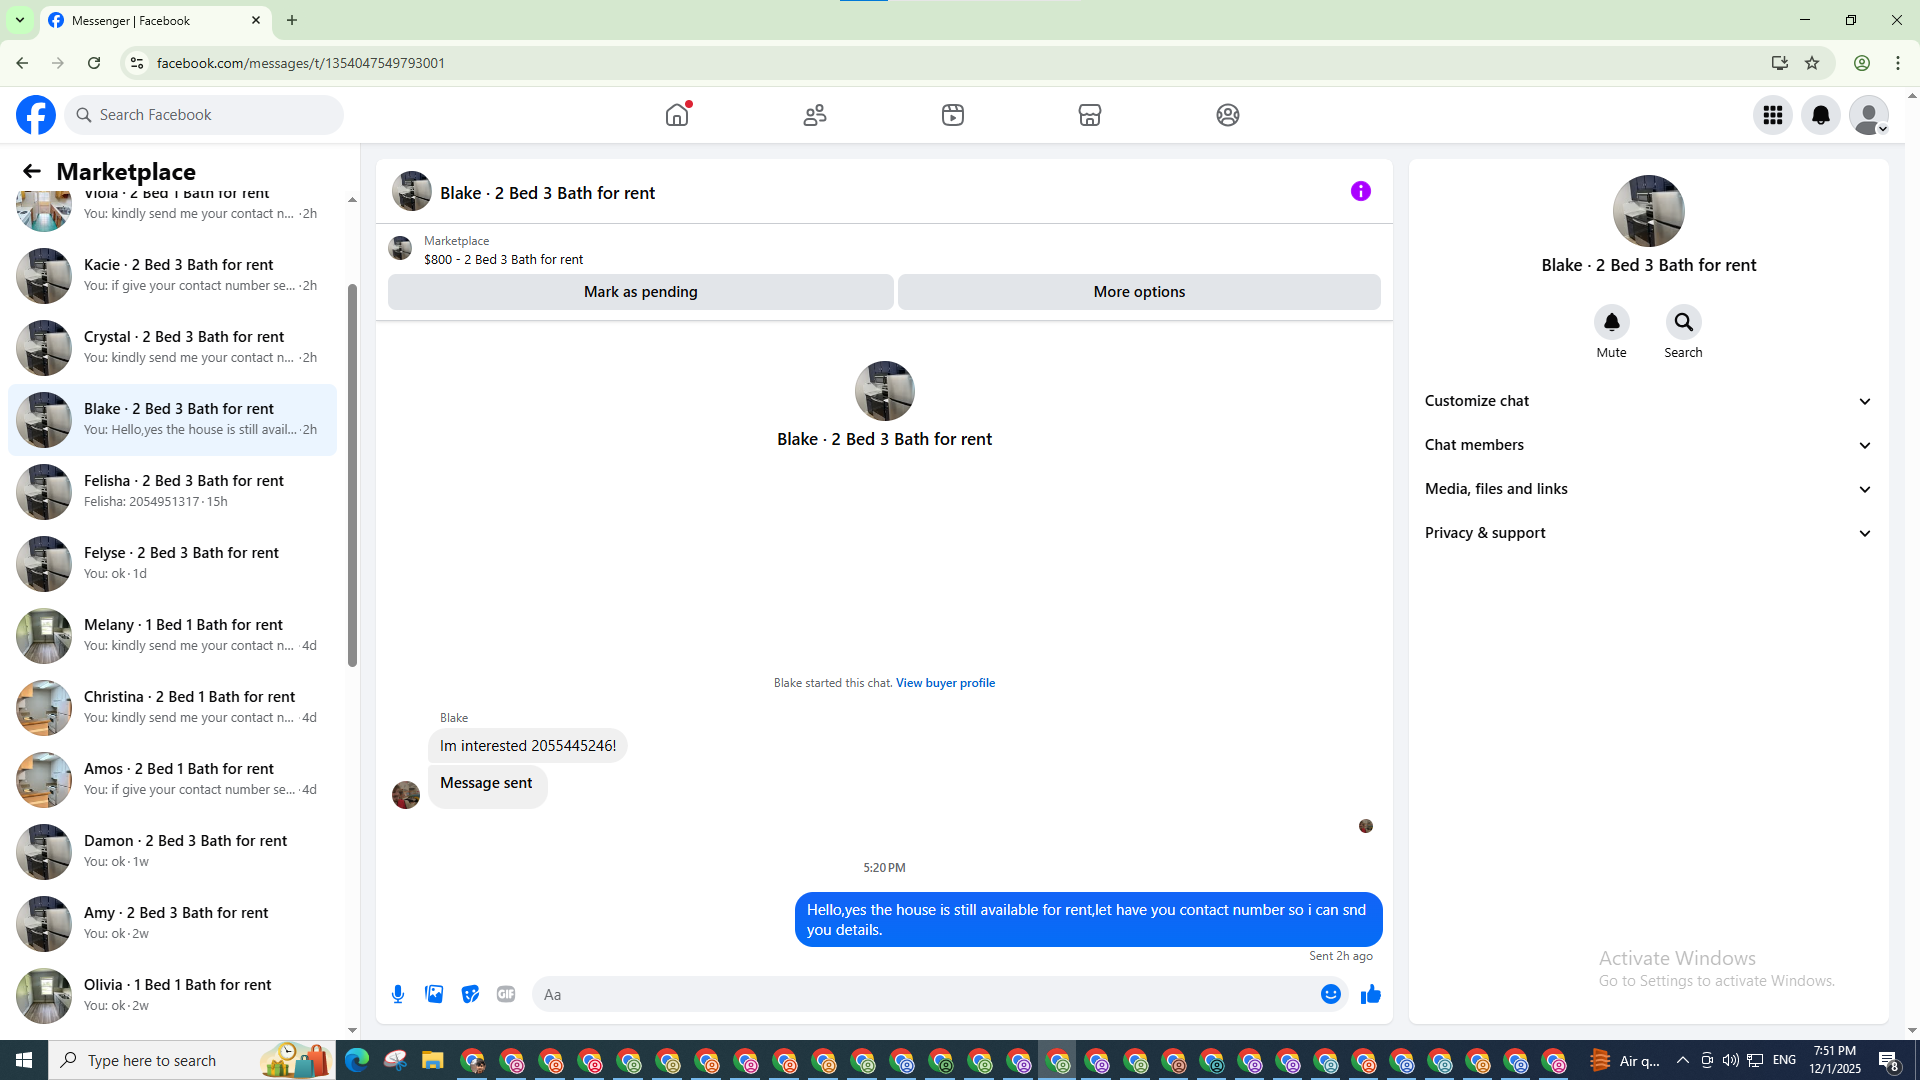Open Felyse's chat conversation
The height and width of the screenshot is (1080, 1920).
tap(172, 563)
